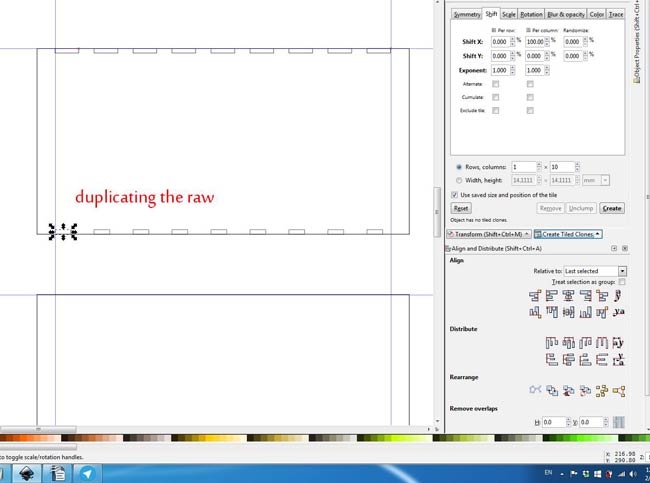Distribute text baseline anchors horizontally

coord(618,343)
